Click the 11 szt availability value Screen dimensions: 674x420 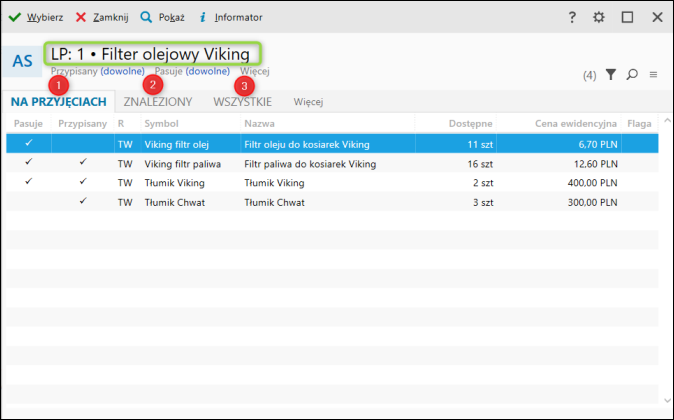point(480,144)
